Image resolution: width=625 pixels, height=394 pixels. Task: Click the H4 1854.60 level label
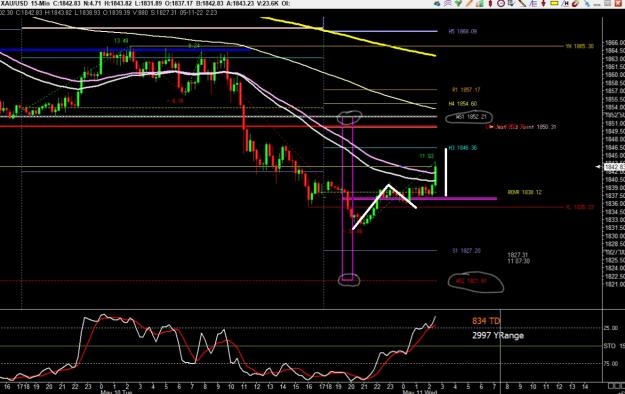click(x=463, y=104)
